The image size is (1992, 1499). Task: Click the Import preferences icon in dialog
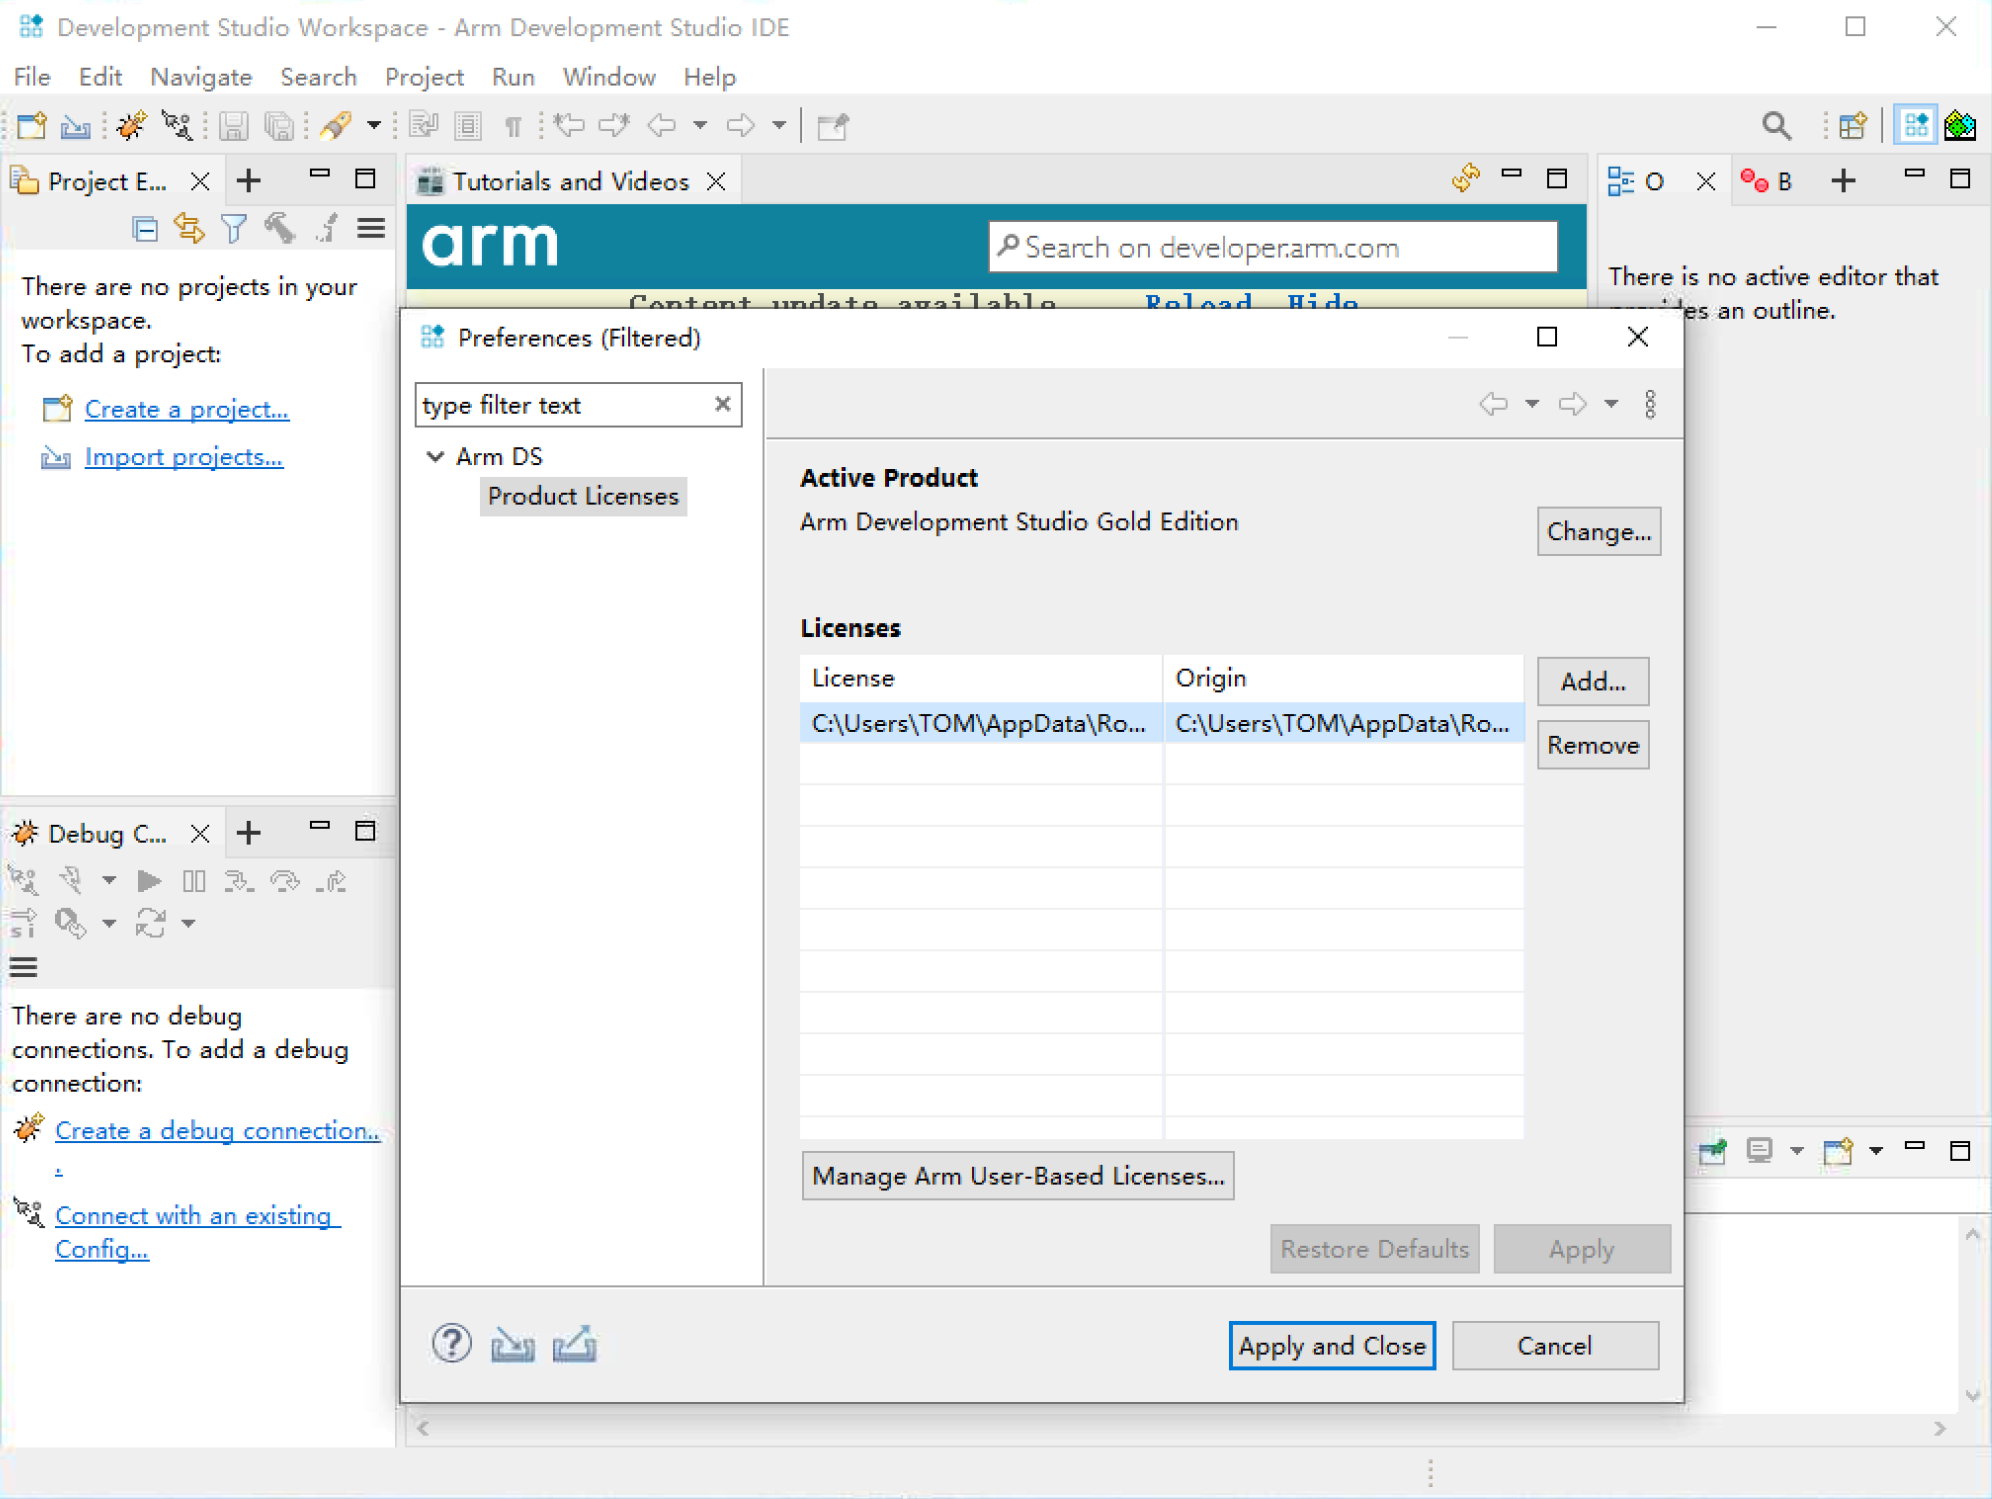513,1345
